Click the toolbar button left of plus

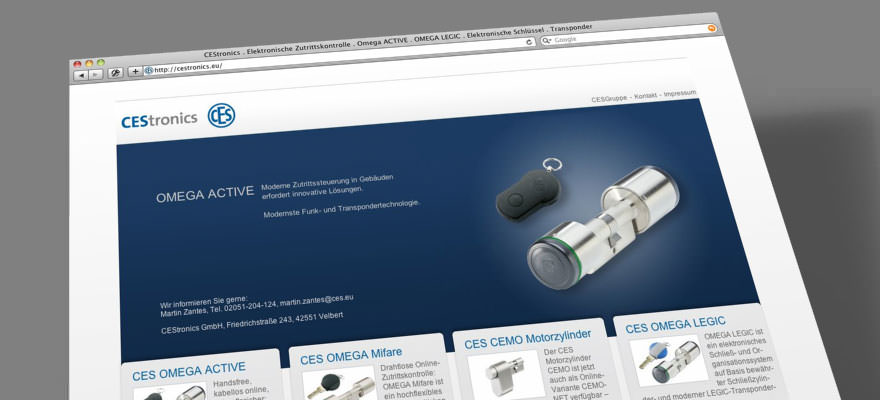coord(116,73)
